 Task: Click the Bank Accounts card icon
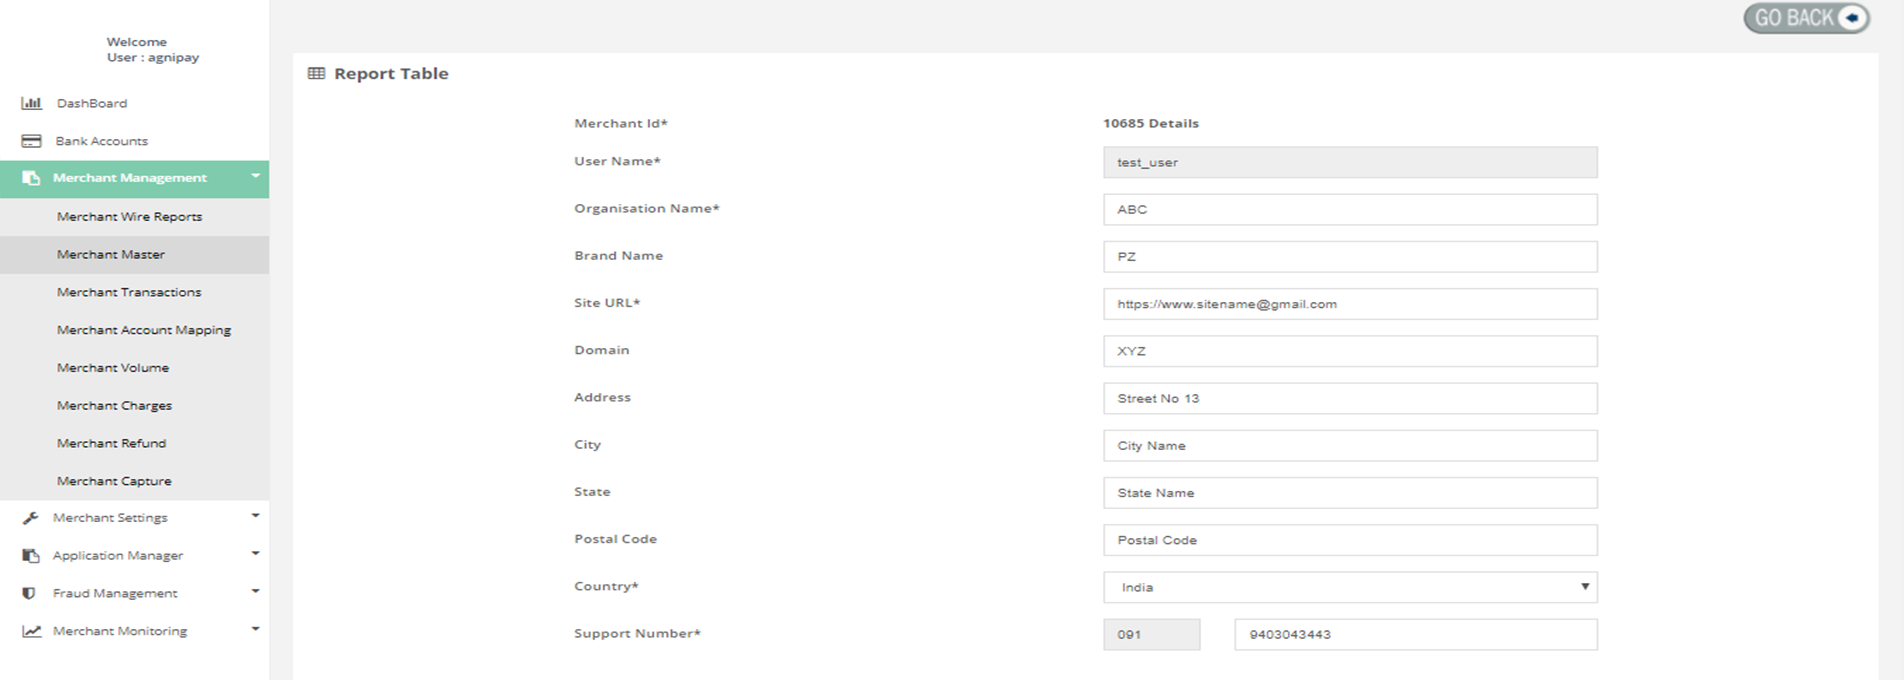(x=31, y=141)
